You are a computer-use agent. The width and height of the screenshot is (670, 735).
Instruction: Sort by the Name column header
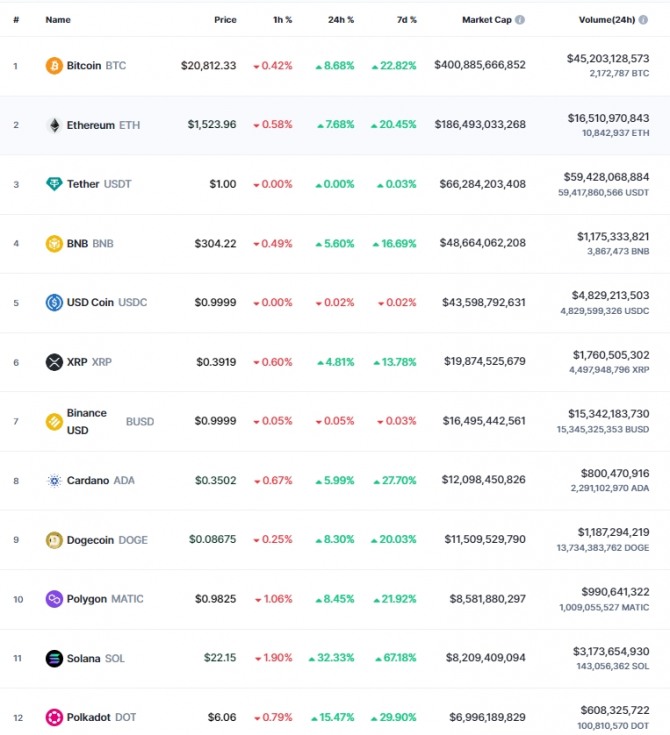click(x=58, y=20)
